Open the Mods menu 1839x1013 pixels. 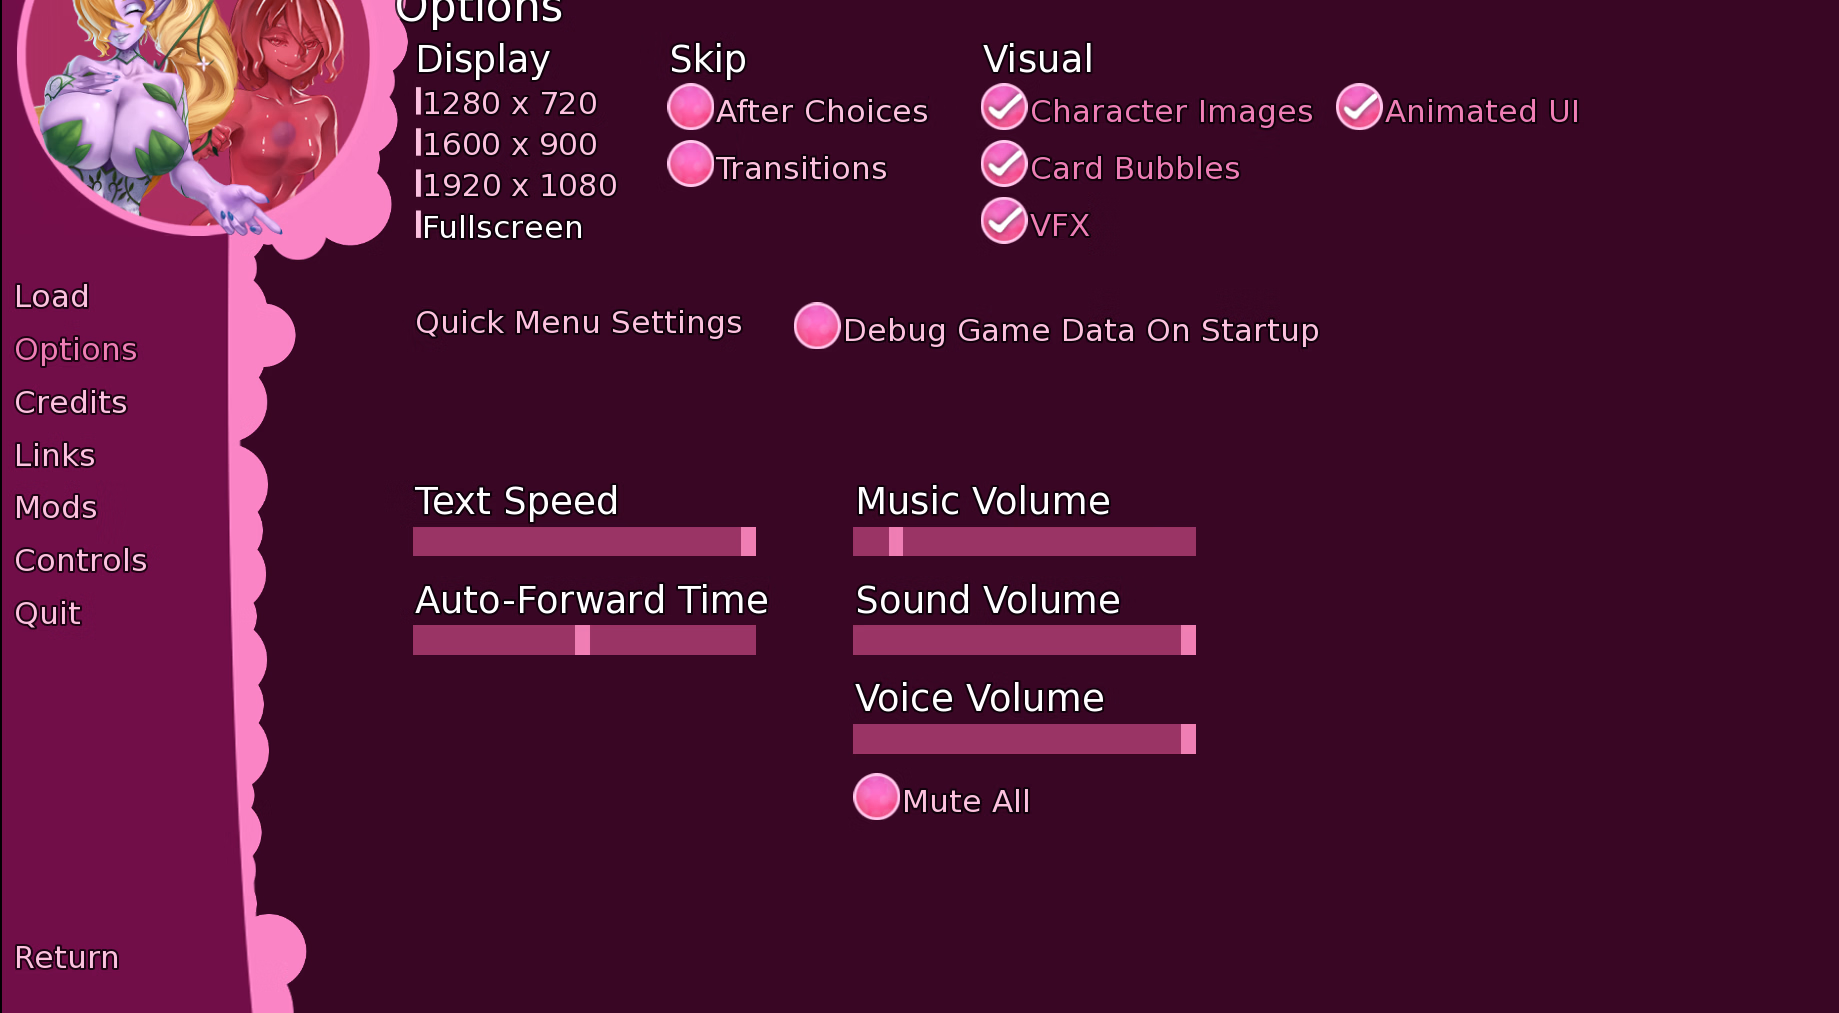pos(56,508)
